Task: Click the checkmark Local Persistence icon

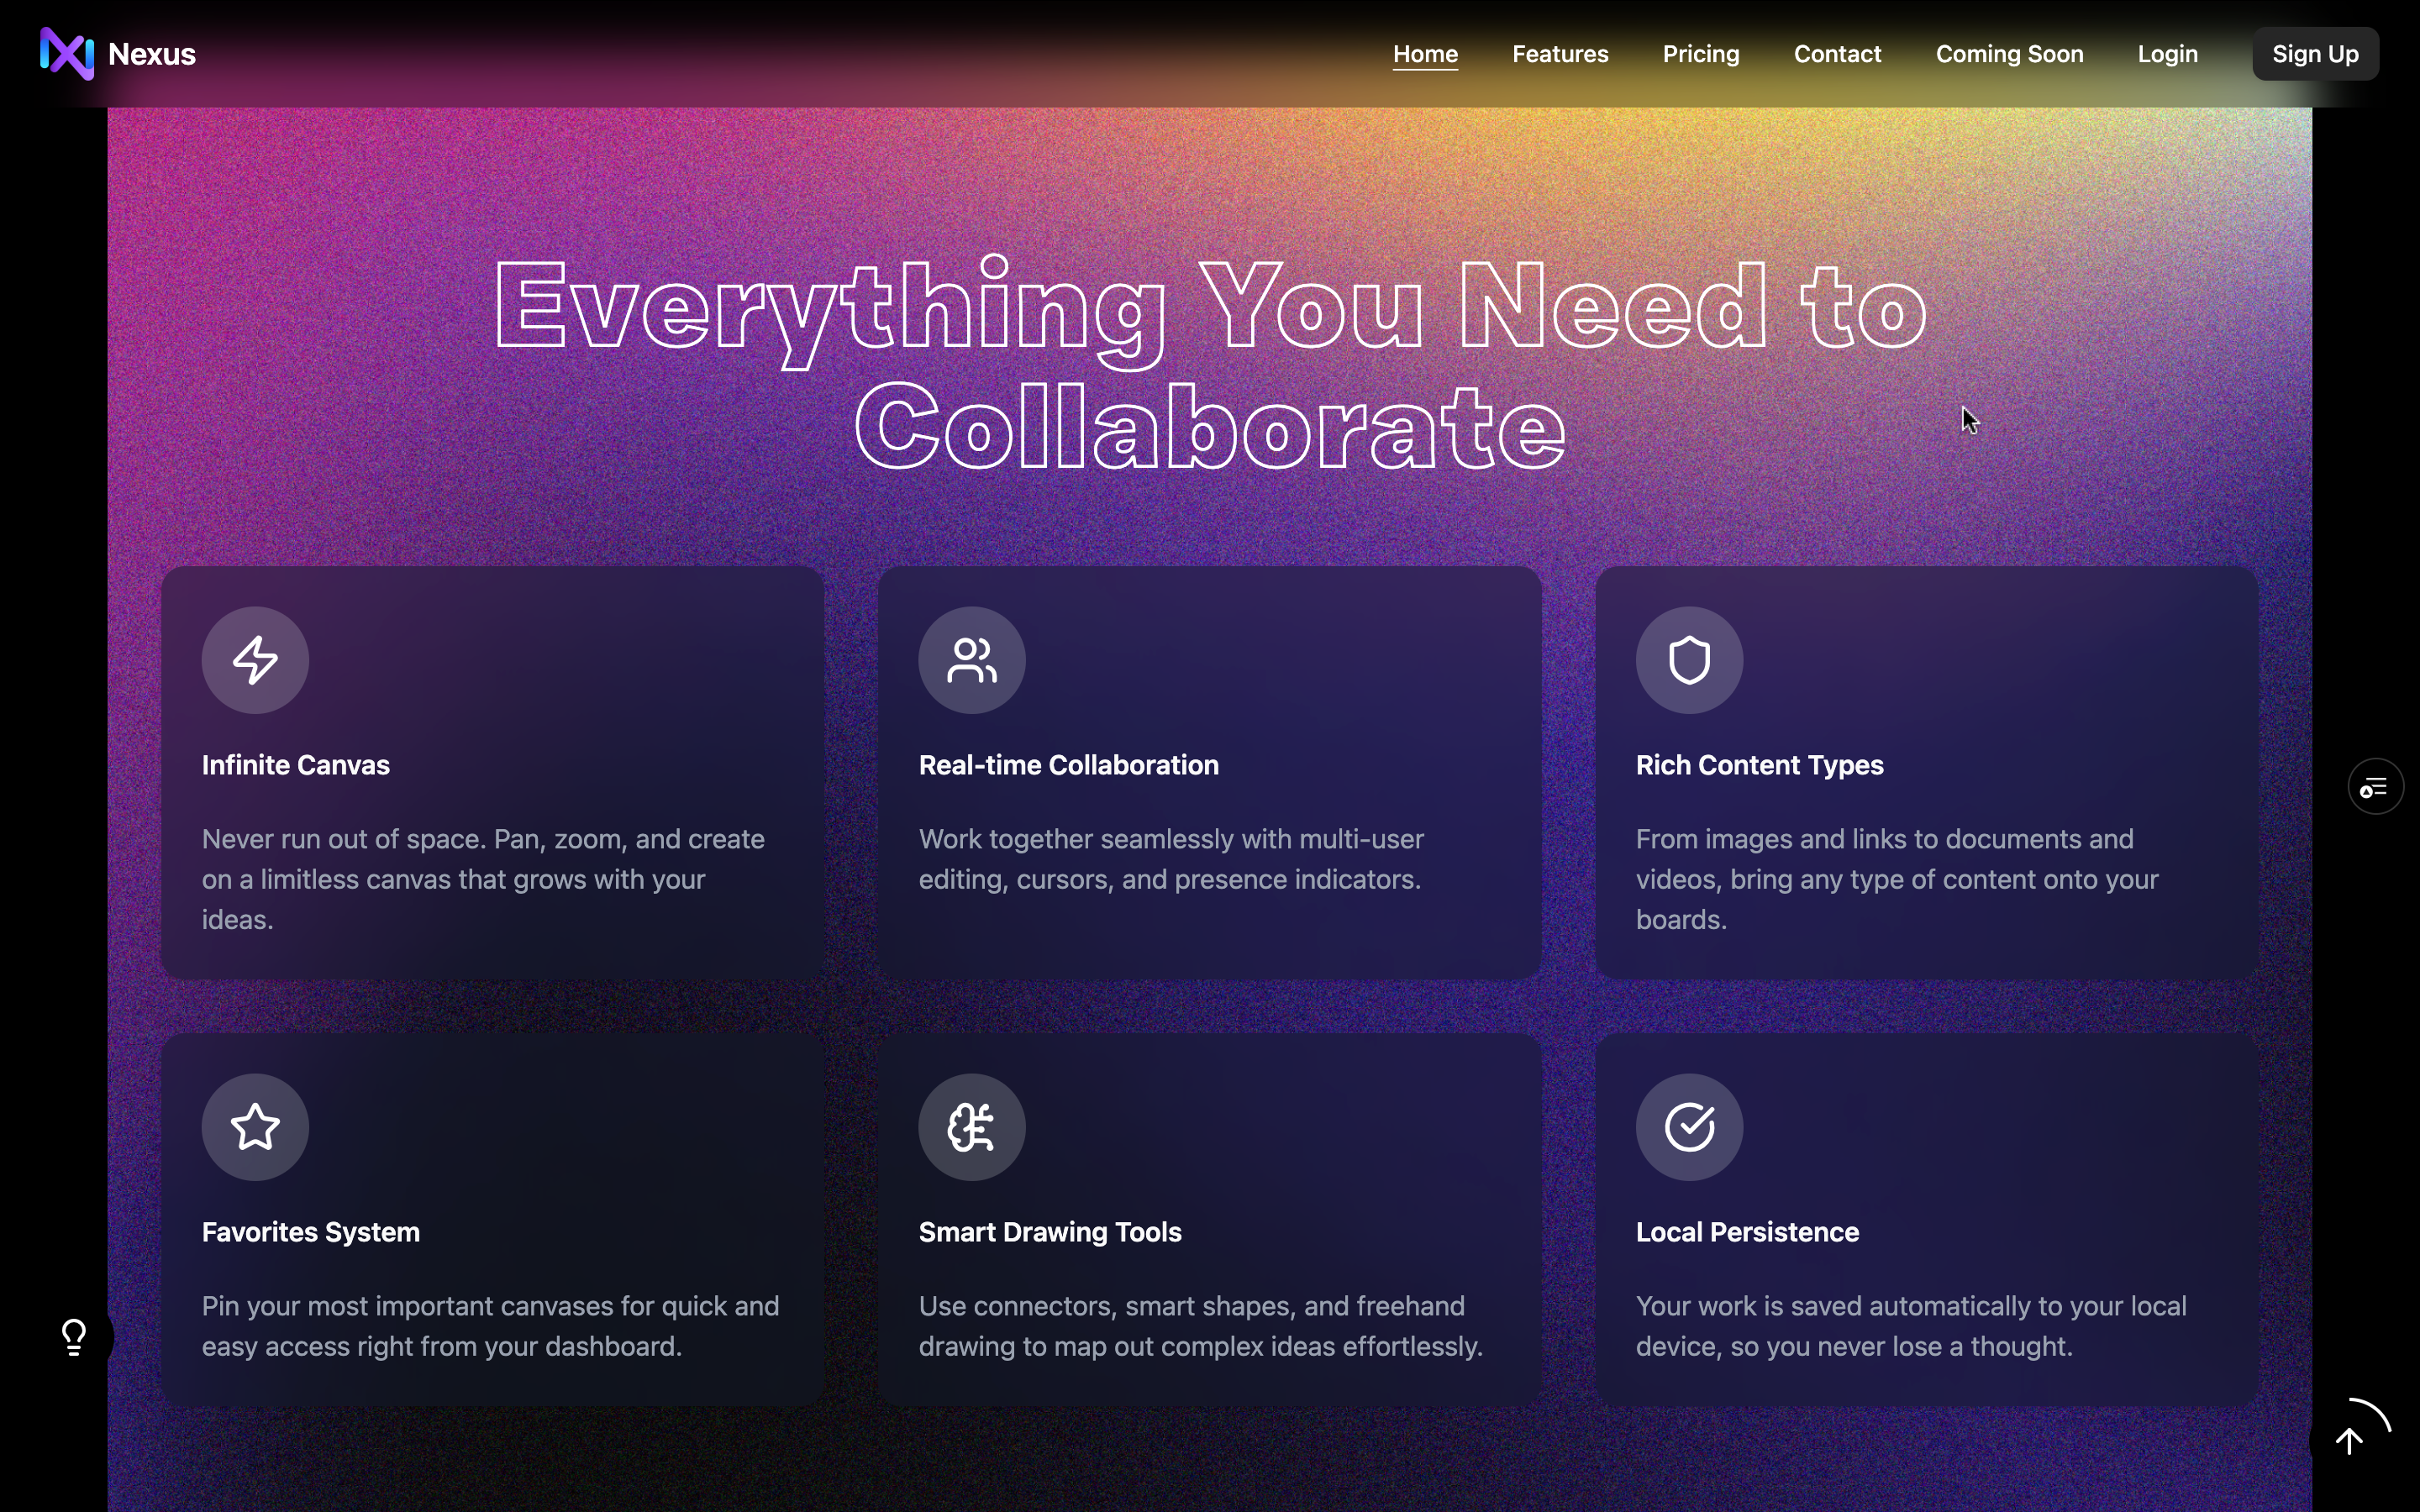Action: 1689,1127
